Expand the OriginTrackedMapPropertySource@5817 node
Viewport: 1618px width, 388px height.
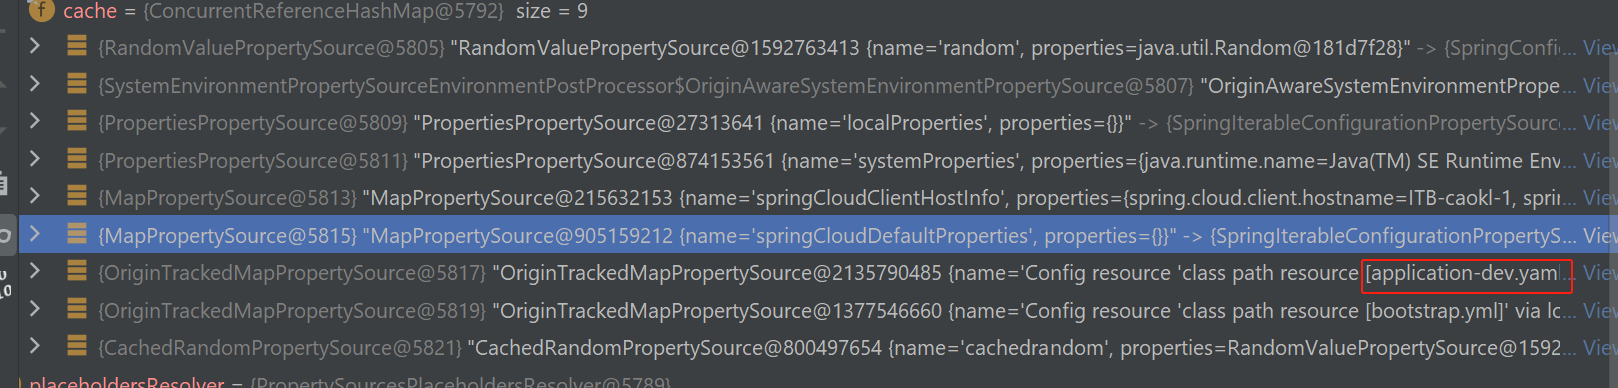click(x=35, y=272)
